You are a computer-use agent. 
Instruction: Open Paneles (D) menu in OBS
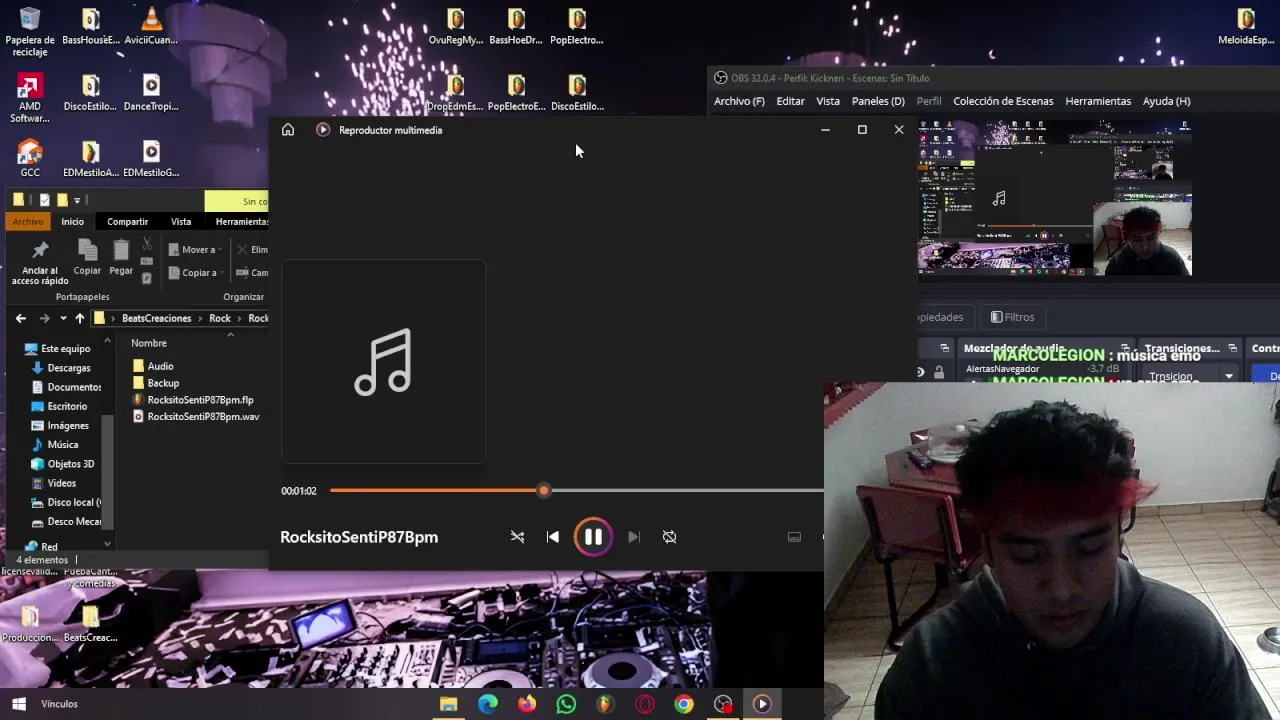[878, 101]
